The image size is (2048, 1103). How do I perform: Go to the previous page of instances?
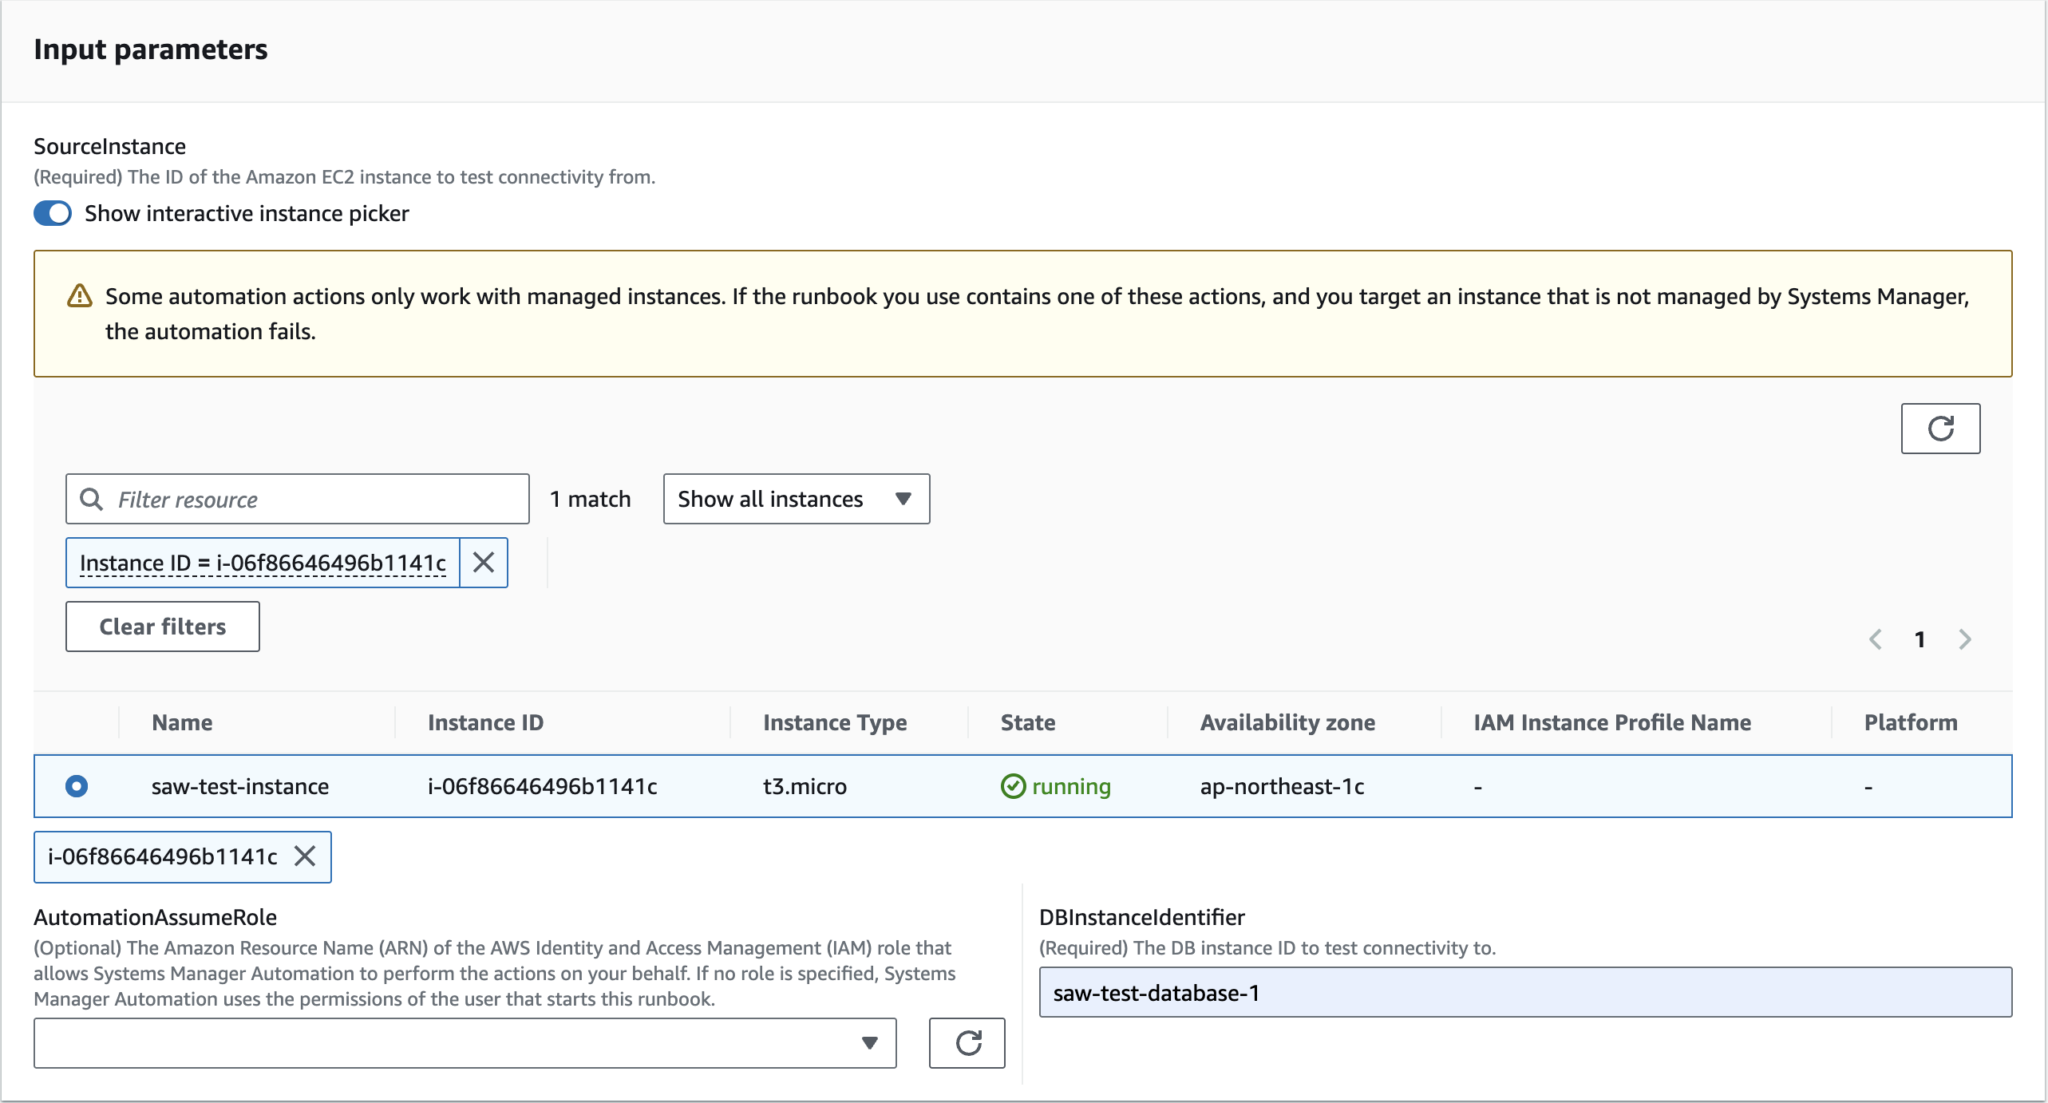pos(1876,639)
